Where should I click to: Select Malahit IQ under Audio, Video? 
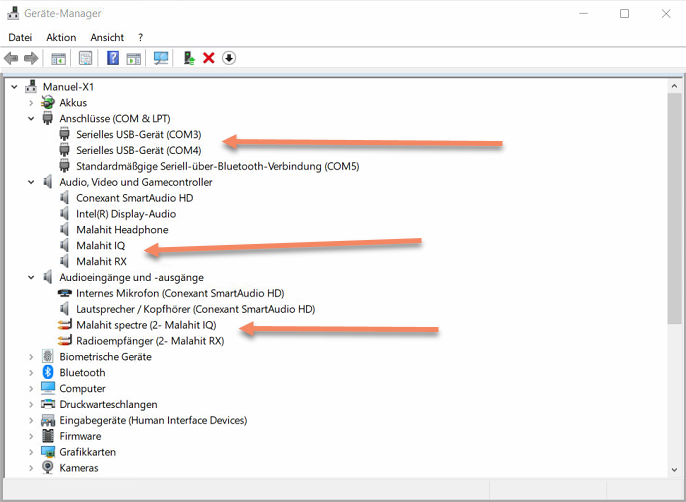point(101,246)
